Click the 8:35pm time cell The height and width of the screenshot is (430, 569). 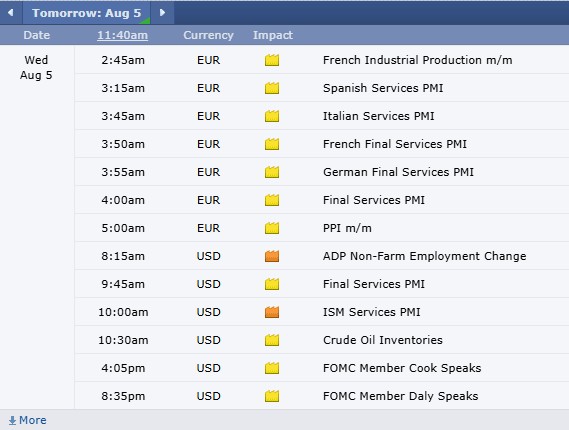pos(123,396)
